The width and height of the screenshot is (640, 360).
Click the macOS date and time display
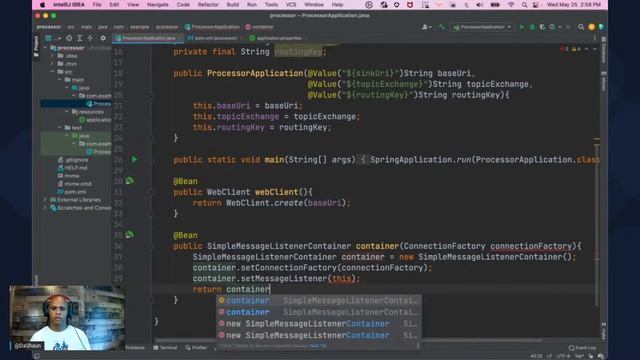(573, 5)
